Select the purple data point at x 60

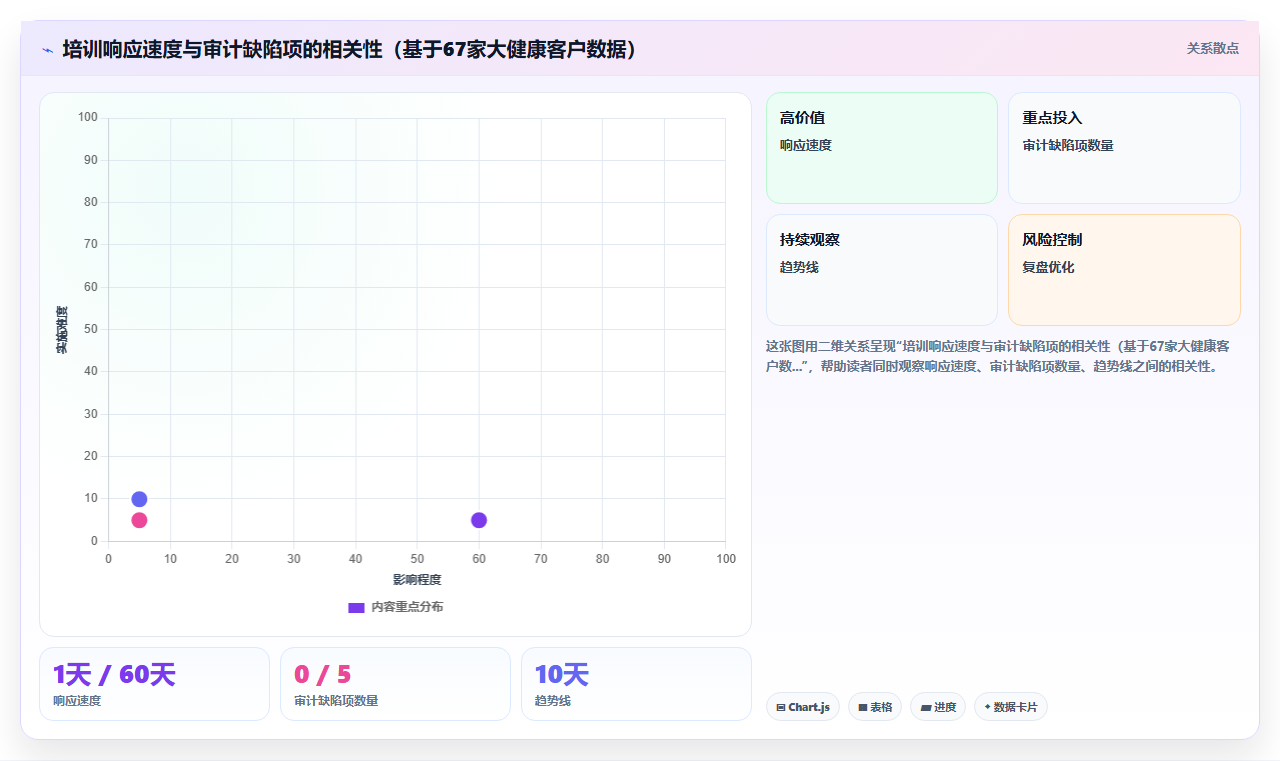click(479, 520)
